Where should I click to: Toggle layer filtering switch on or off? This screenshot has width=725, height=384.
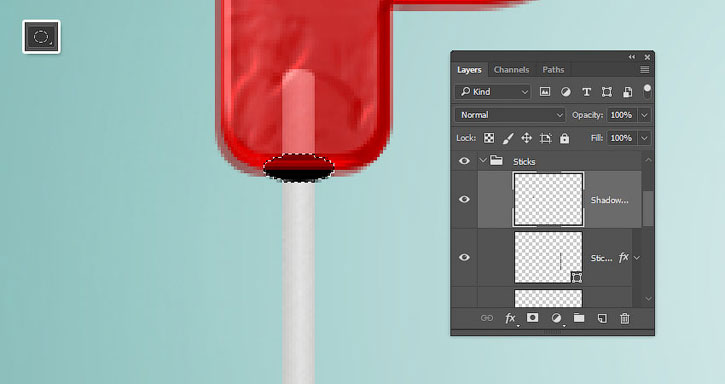click(647, 91)
